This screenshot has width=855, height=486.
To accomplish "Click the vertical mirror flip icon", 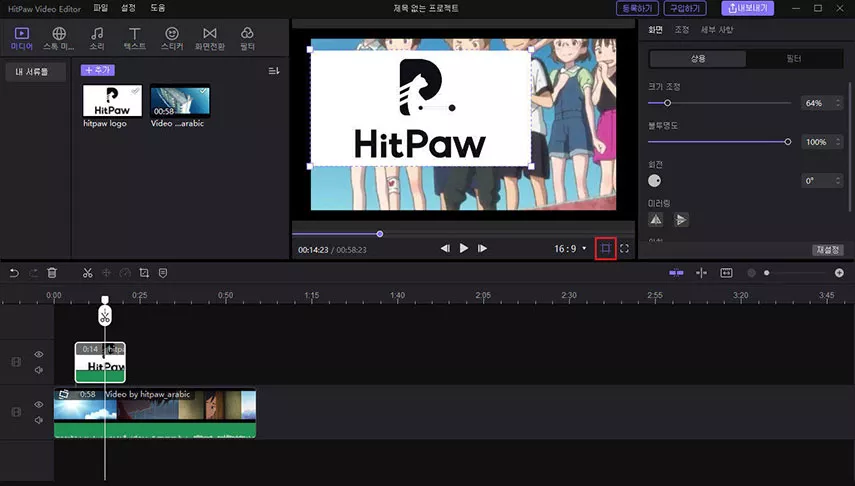I will (x=681, y=220).
